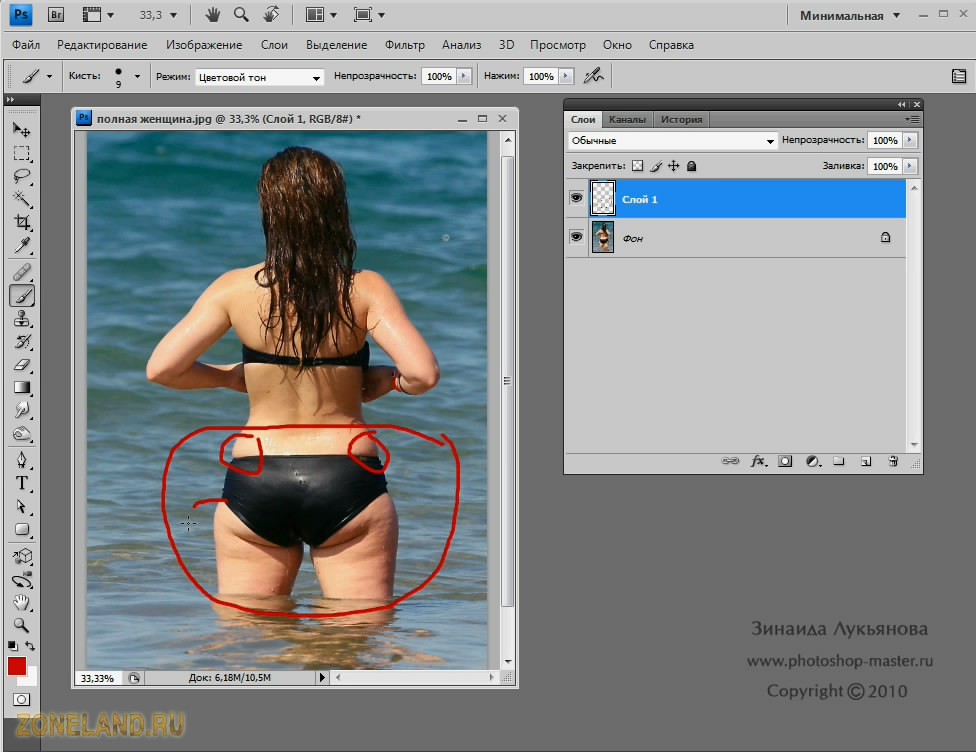
Task: Hide the Фон layer
Action: 576,237
